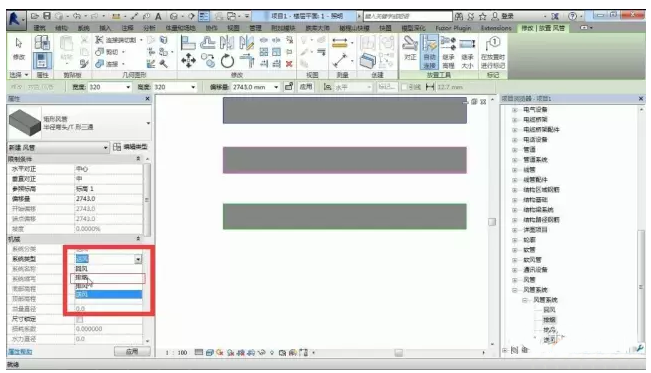This screenshot has width=651, height=373.
Task: Click the Rotate tool icon
Action: (x=227, y=61)
